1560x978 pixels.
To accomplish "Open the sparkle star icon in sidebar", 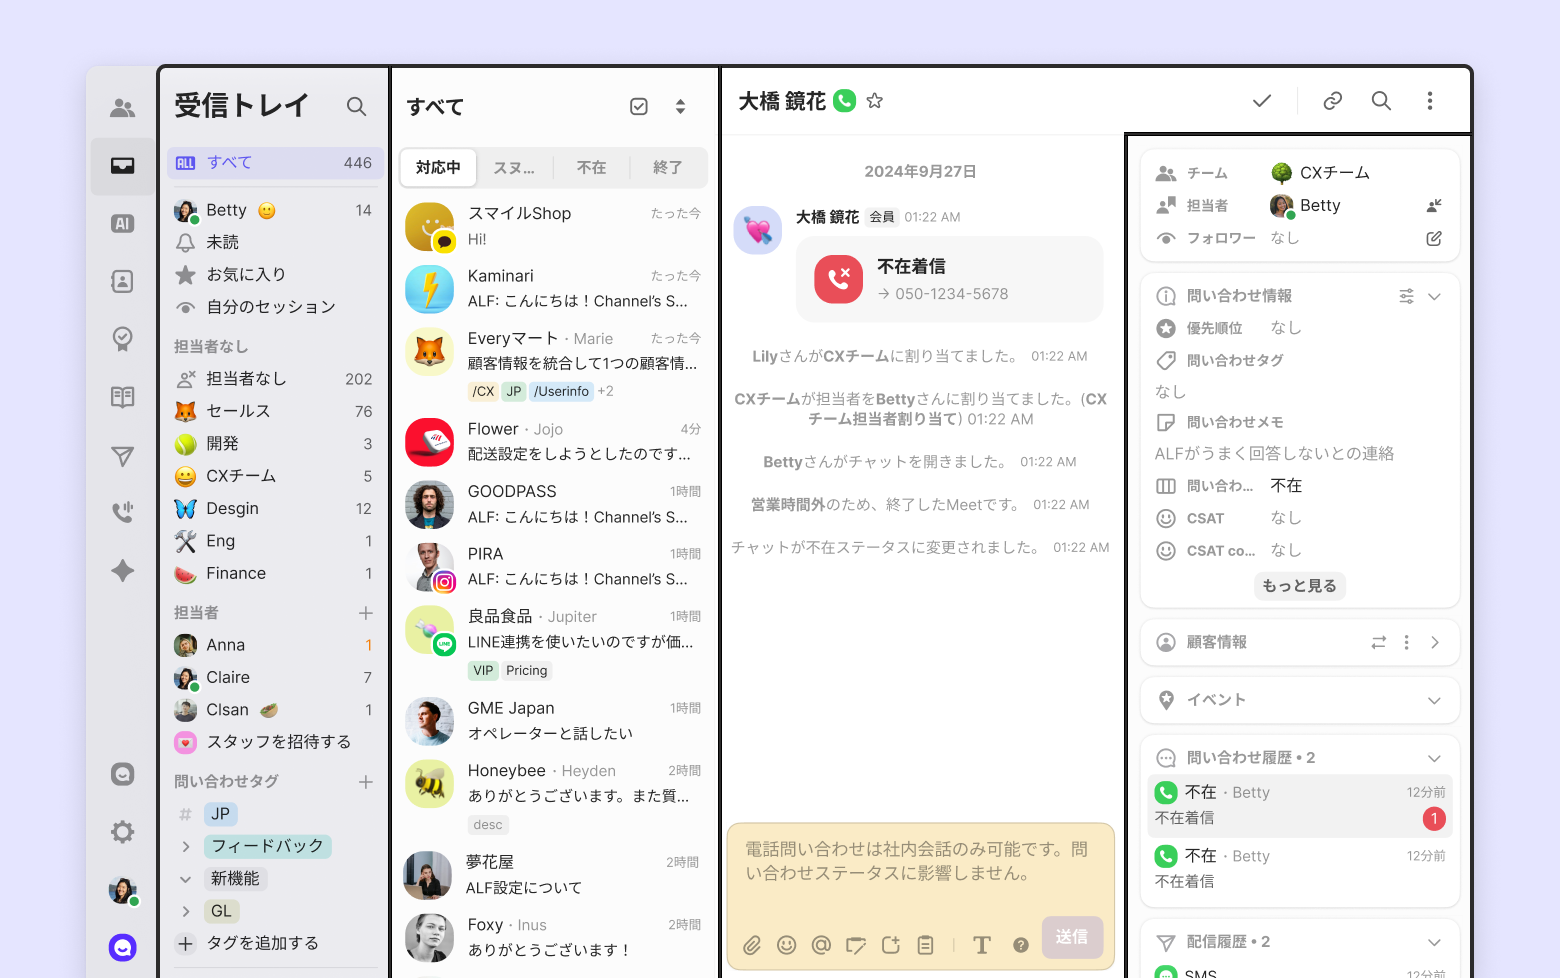I will click(123, 571).
